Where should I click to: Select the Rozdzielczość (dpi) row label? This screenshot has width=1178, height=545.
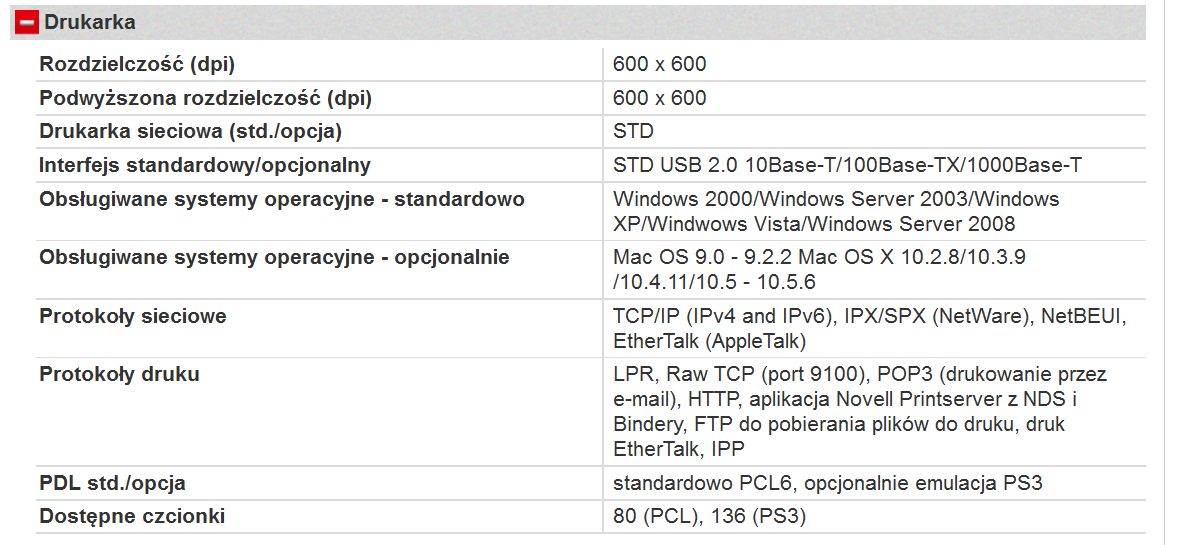(x=137, y=65)
